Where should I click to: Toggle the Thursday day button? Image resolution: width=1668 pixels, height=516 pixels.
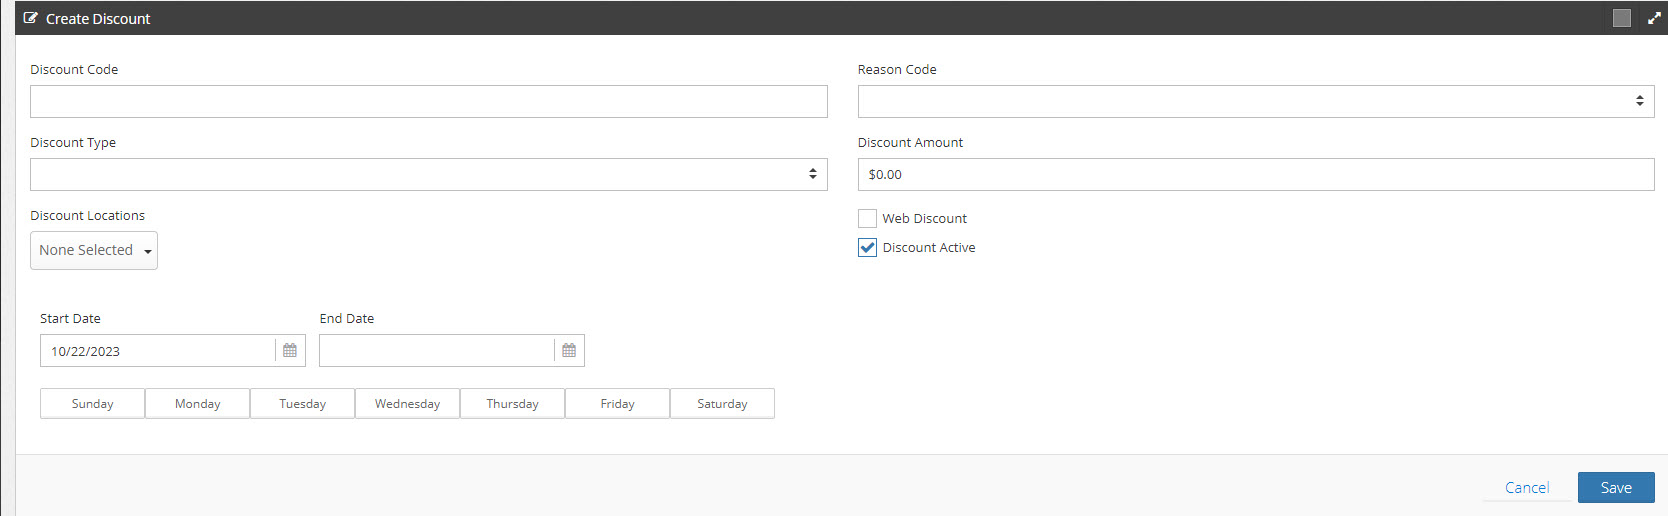click(x=512, y=404)
